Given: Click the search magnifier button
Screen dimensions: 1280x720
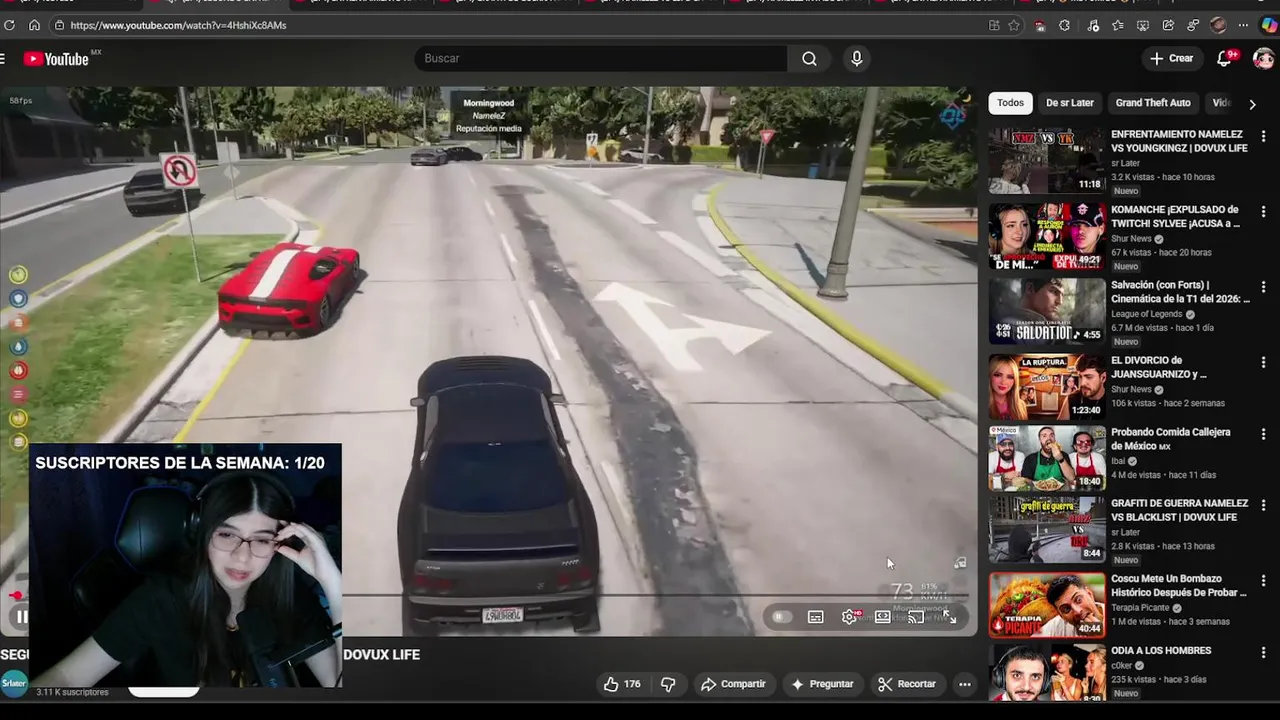Looking at the screenshot, I should (809, 59).
